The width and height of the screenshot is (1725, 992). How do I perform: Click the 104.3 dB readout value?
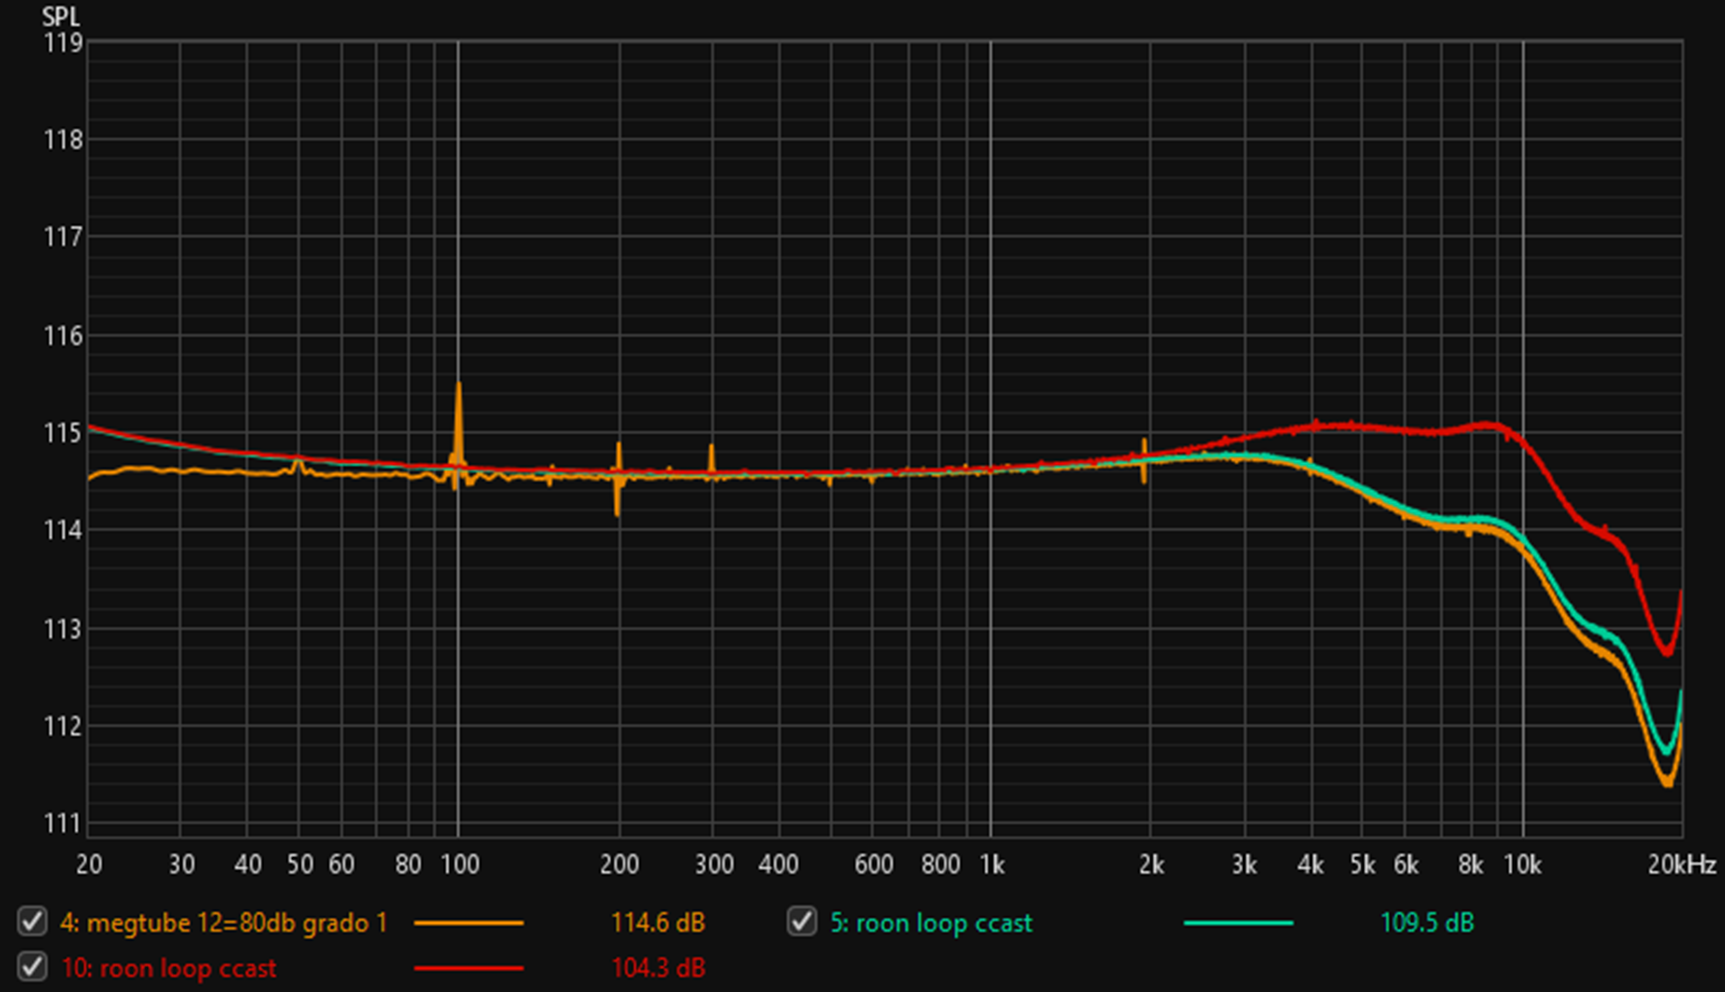pyautogui.click(x=658, y=968)
